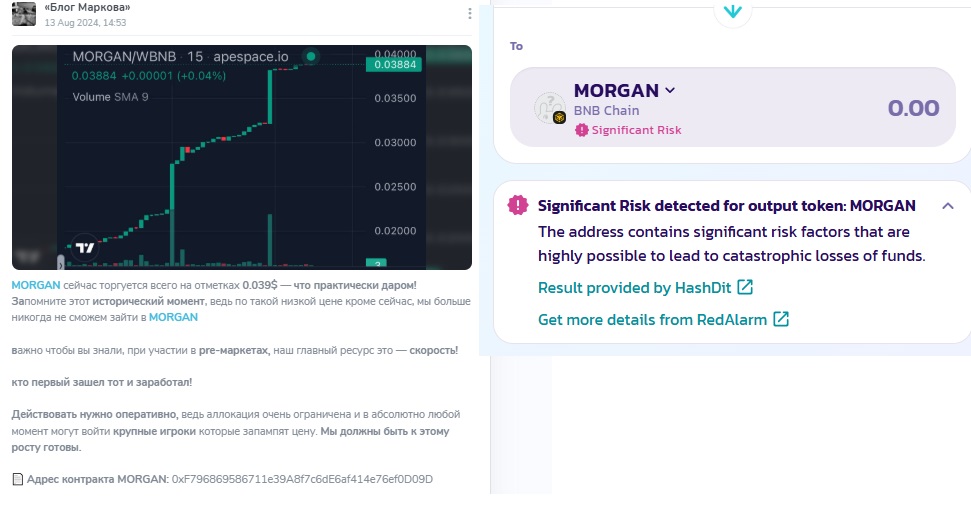Click the TradingView logo on the chart
The height and width of the screenshot is (513, 971).
(x=85, y=248)
